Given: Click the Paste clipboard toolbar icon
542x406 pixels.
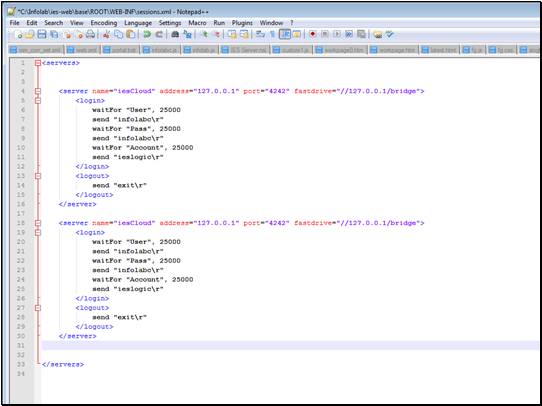Looking at the screenshot, I should click(x=131, y=34).
